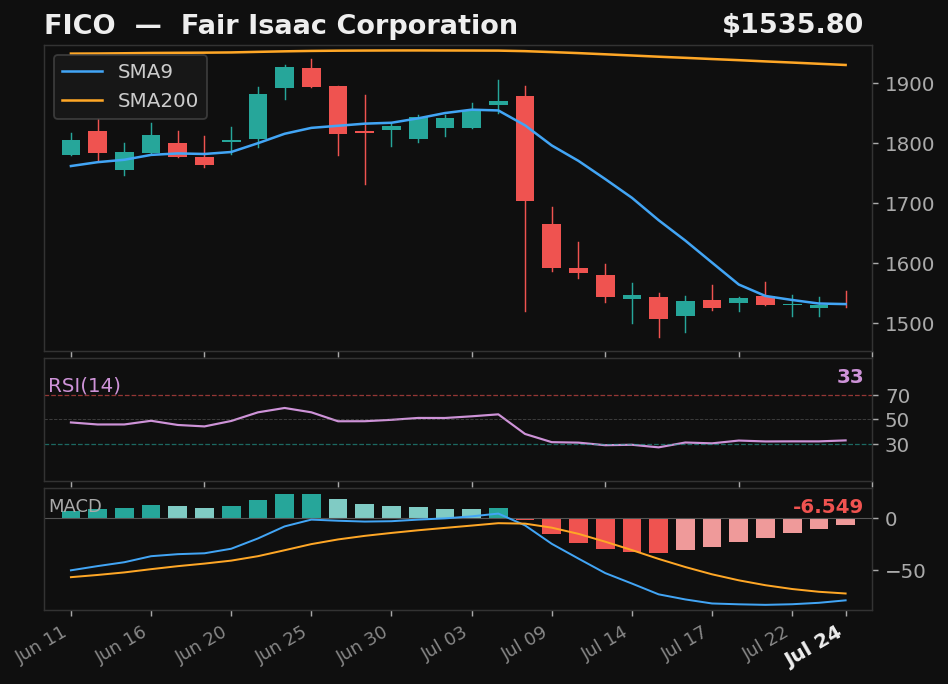The height and width of the screenshot is (684, 948).
Task: Click the 1800 price axis label
Action: click(x=909, y=144)
